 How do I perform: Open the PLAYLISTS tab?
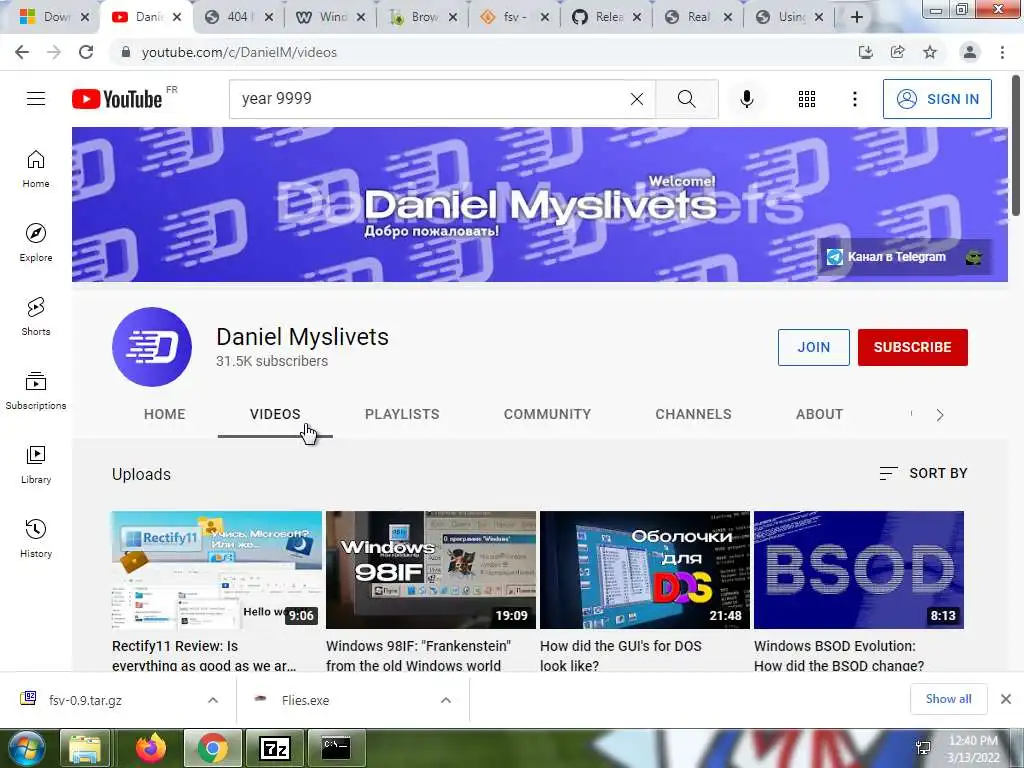[402, 414]
